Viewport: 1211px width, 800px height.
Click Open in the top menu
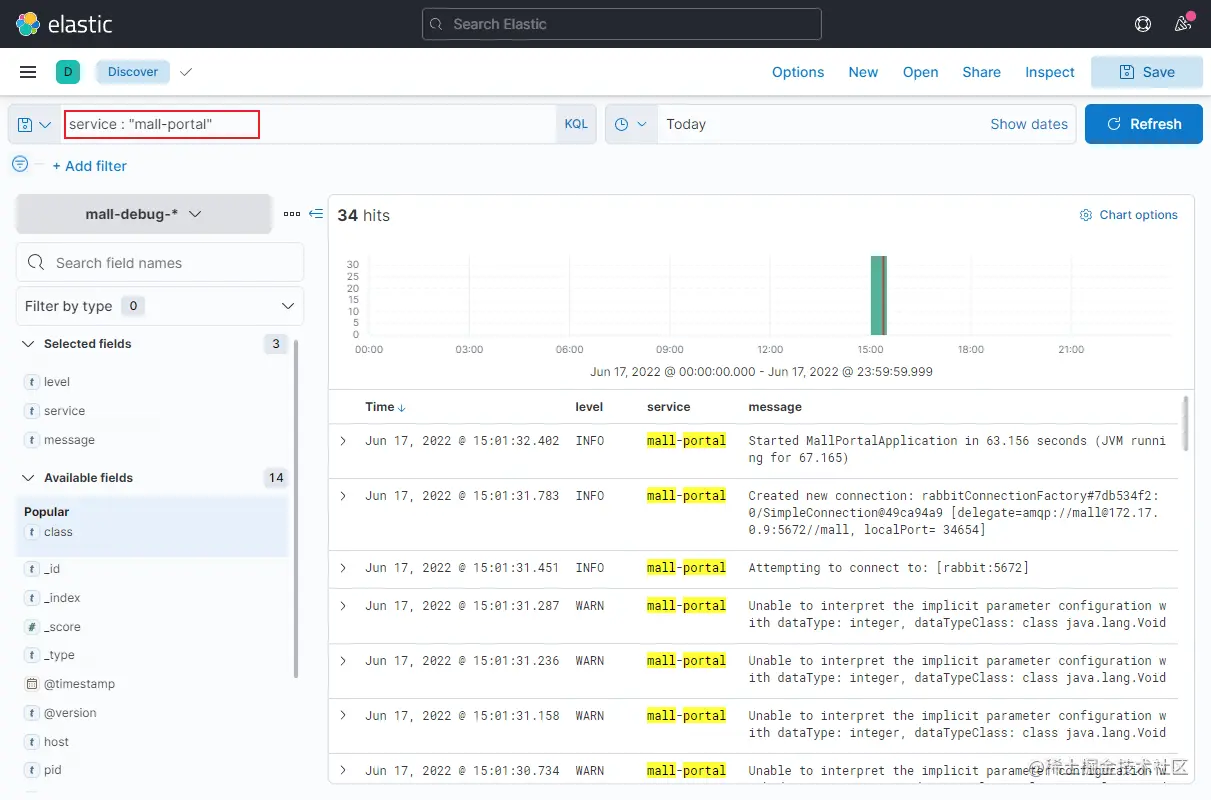click(920, 72)
